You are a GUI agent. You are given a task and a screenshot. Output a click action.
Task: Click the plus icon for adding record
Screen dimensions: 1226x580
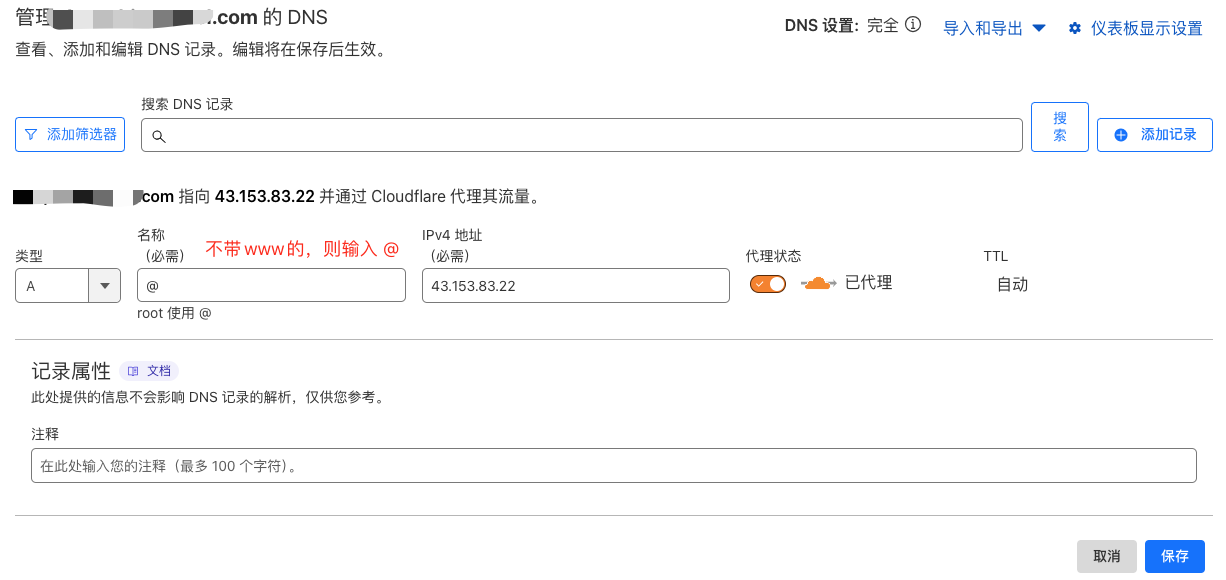click(x=1121, y=134)
